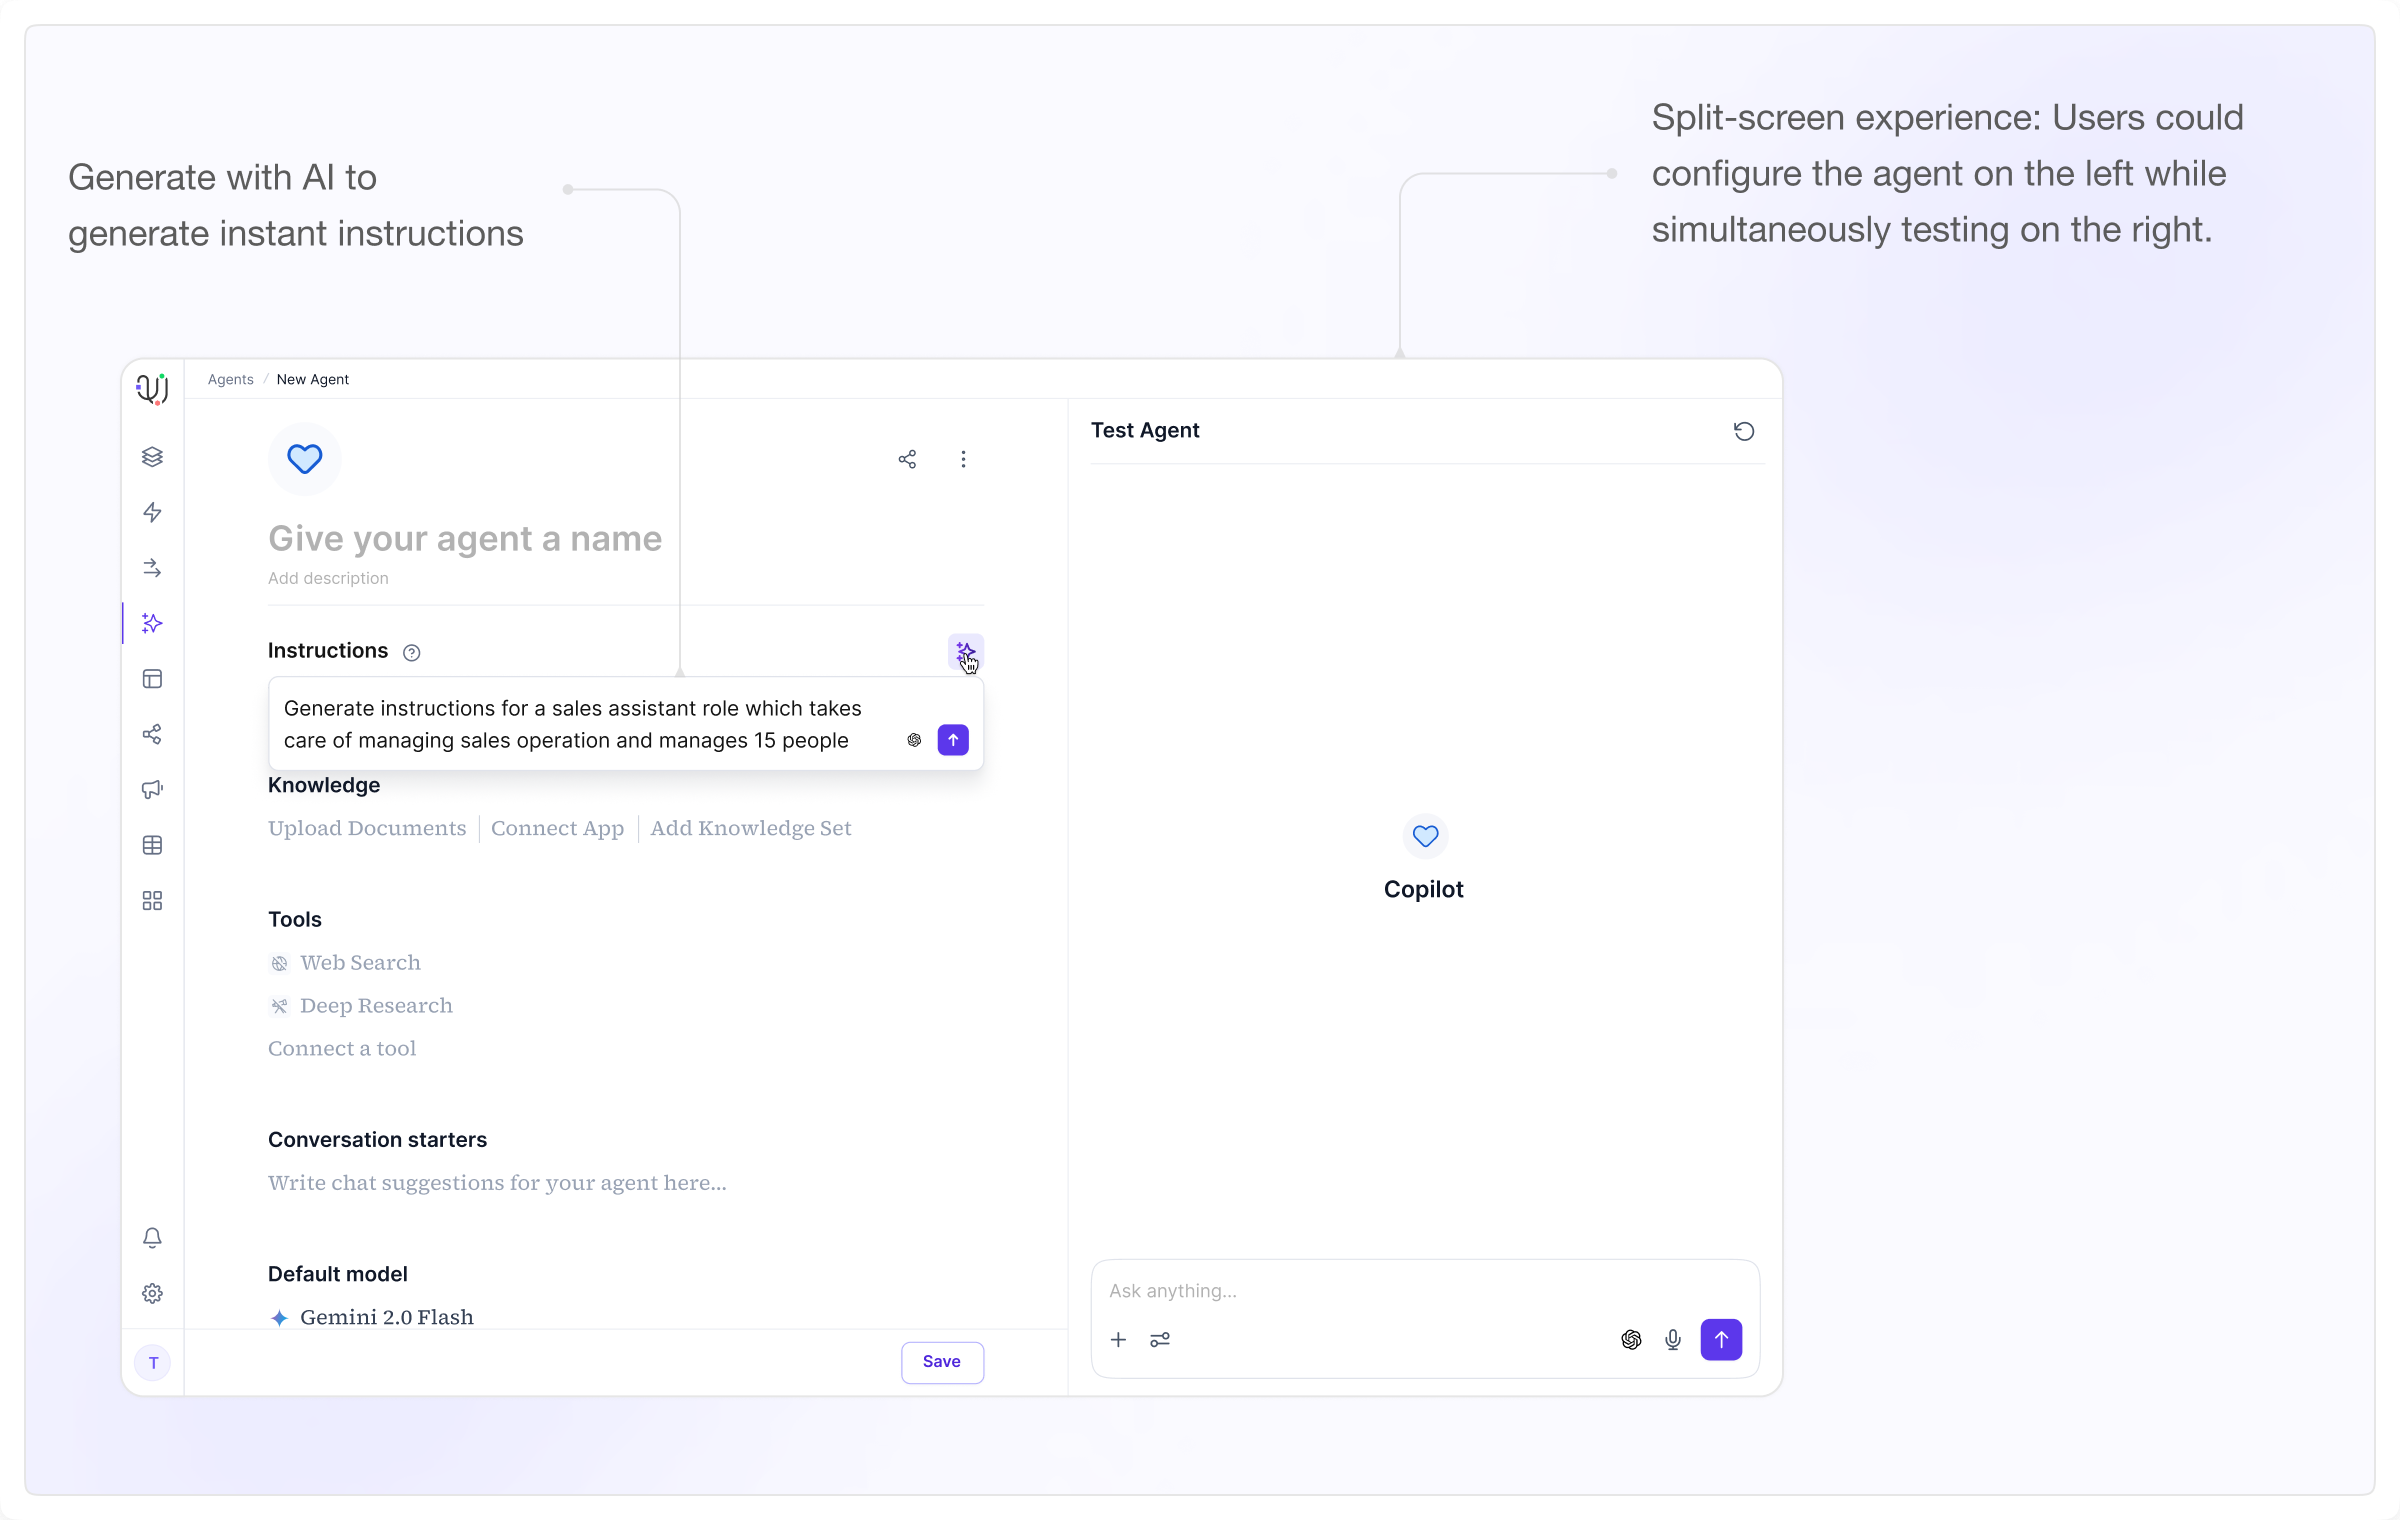
Task: Open the chat options sliders icon
Action: tap(1160, 1339)
